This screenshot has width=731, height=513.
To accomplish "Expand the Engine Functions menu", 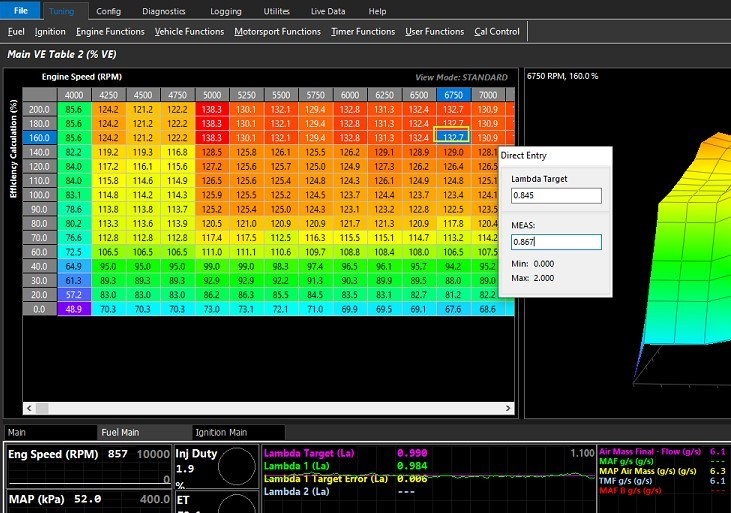I will point(110,32).
